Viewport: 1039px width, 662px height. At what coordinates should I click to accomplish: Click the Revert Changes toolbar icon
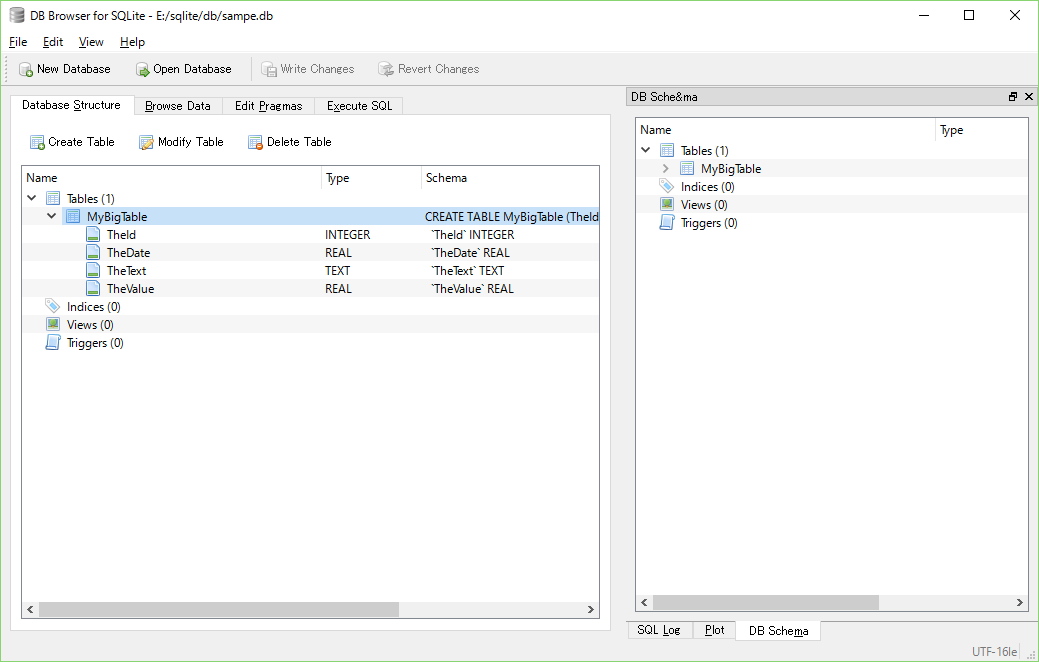tap(386, 69)
